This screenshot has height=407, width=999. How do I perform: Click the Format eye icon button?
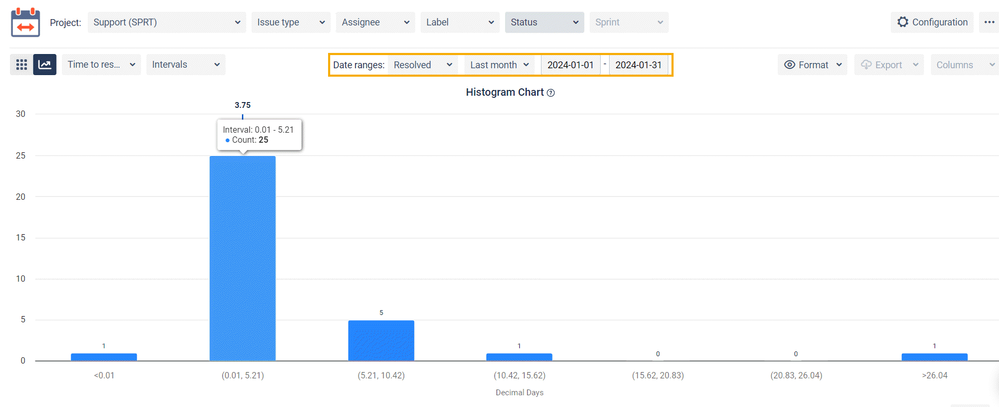coord(812,64)
